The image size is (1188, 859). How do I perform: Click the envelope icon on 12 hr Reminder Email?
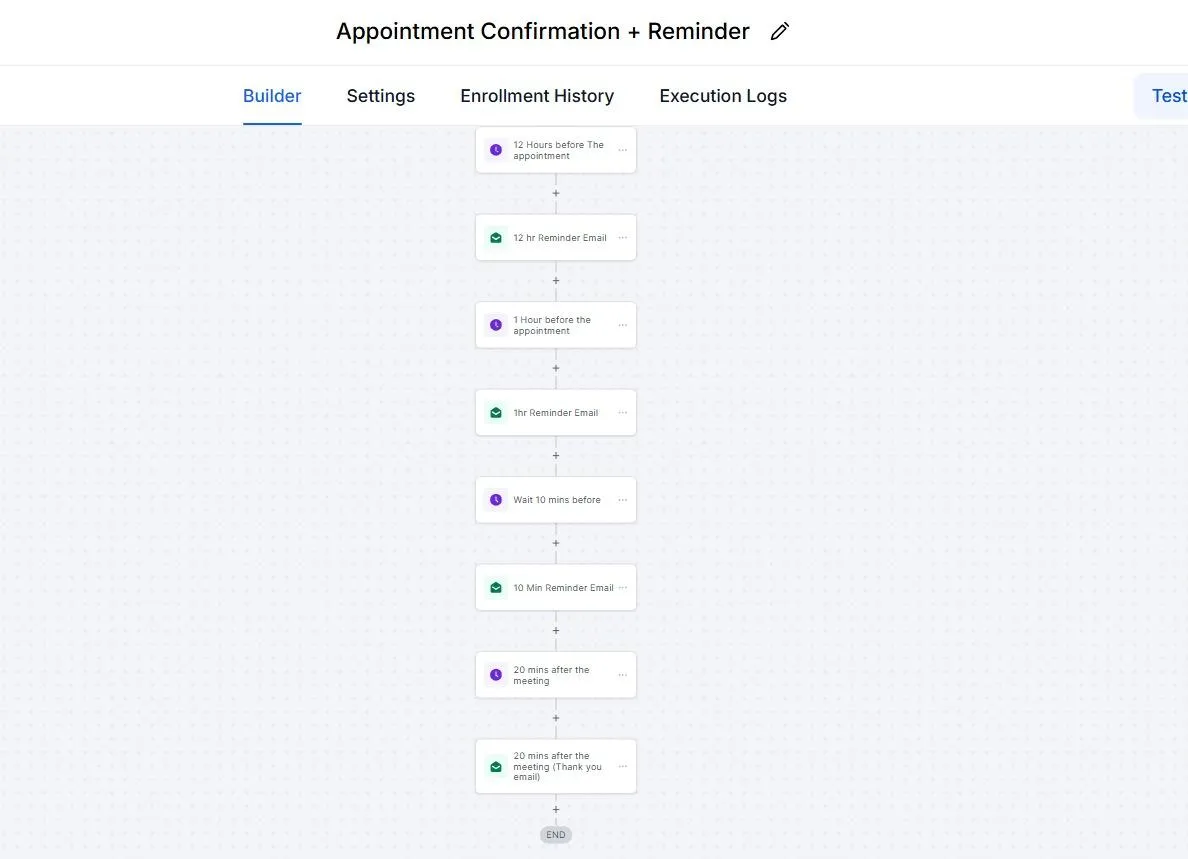(x=496, y=238)
